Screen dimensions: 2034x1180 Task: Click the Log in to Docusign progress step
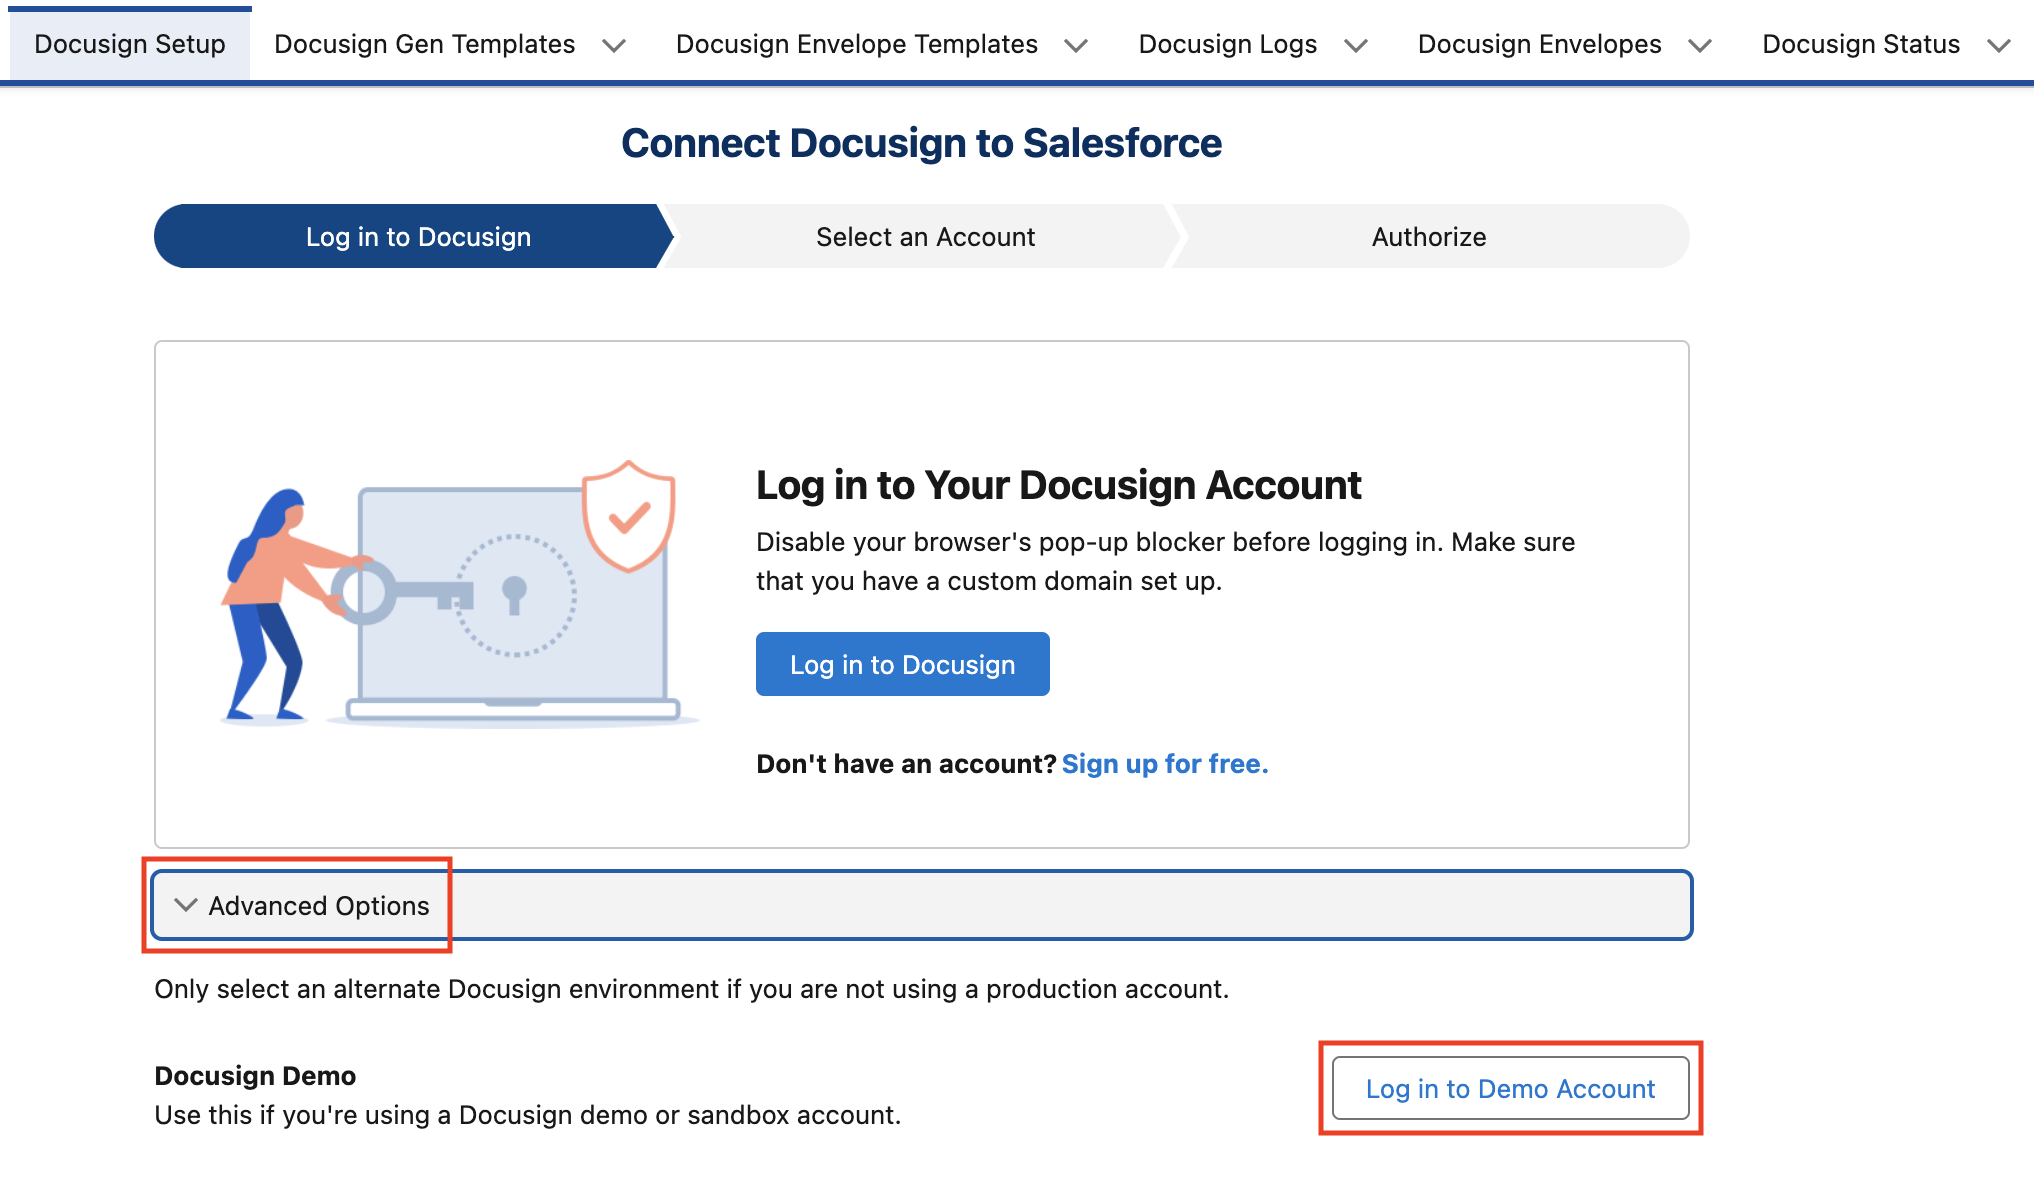pos(416,236)
